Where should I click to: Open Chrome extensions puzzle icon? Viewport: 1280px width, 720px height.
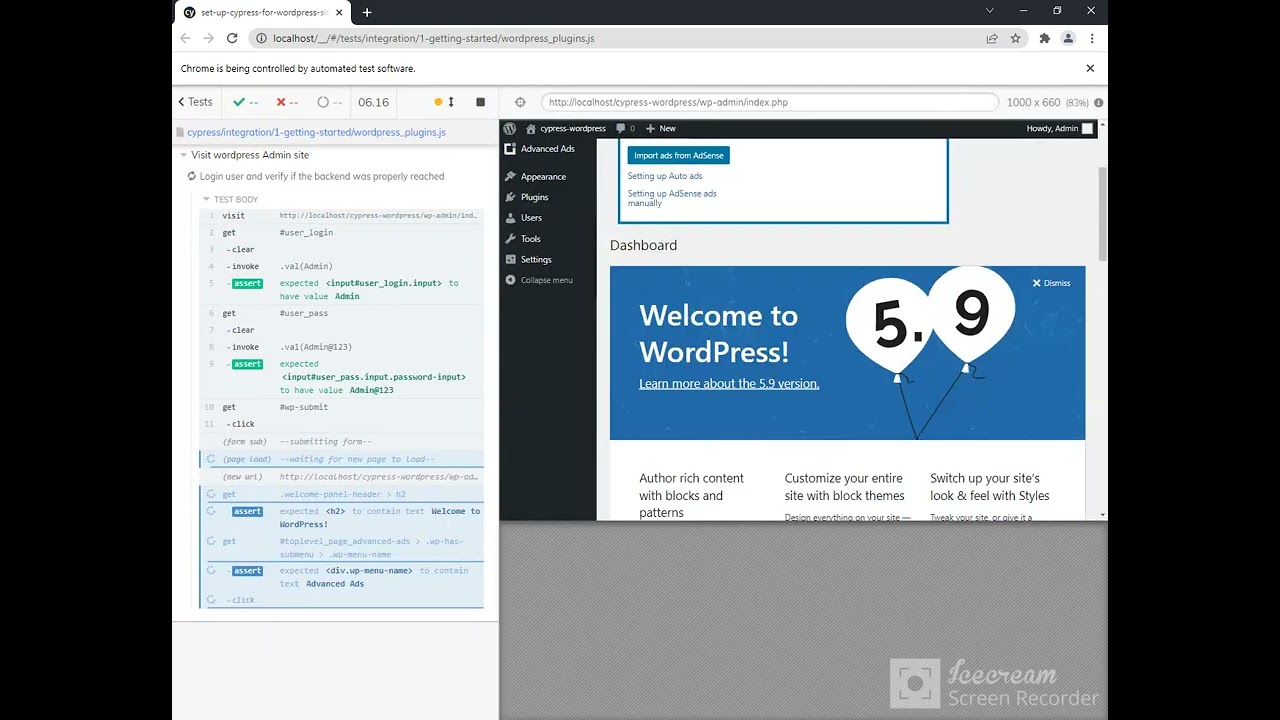(x=1045, y=38)
